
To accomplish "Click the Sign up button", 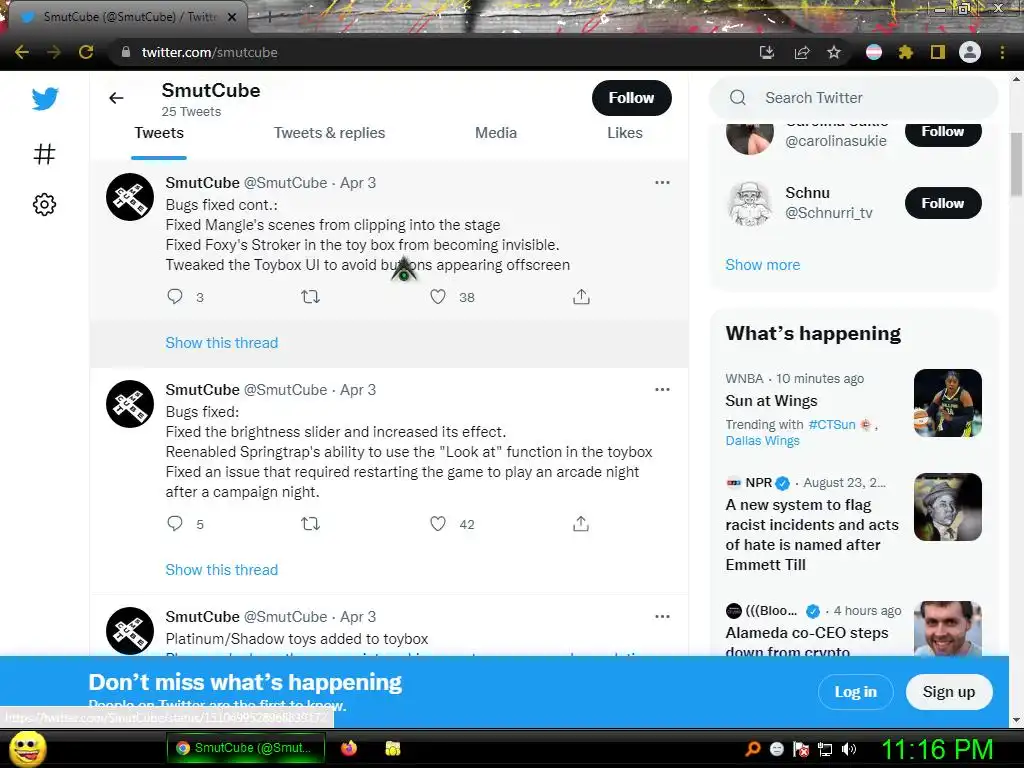I will pos(949,692).
